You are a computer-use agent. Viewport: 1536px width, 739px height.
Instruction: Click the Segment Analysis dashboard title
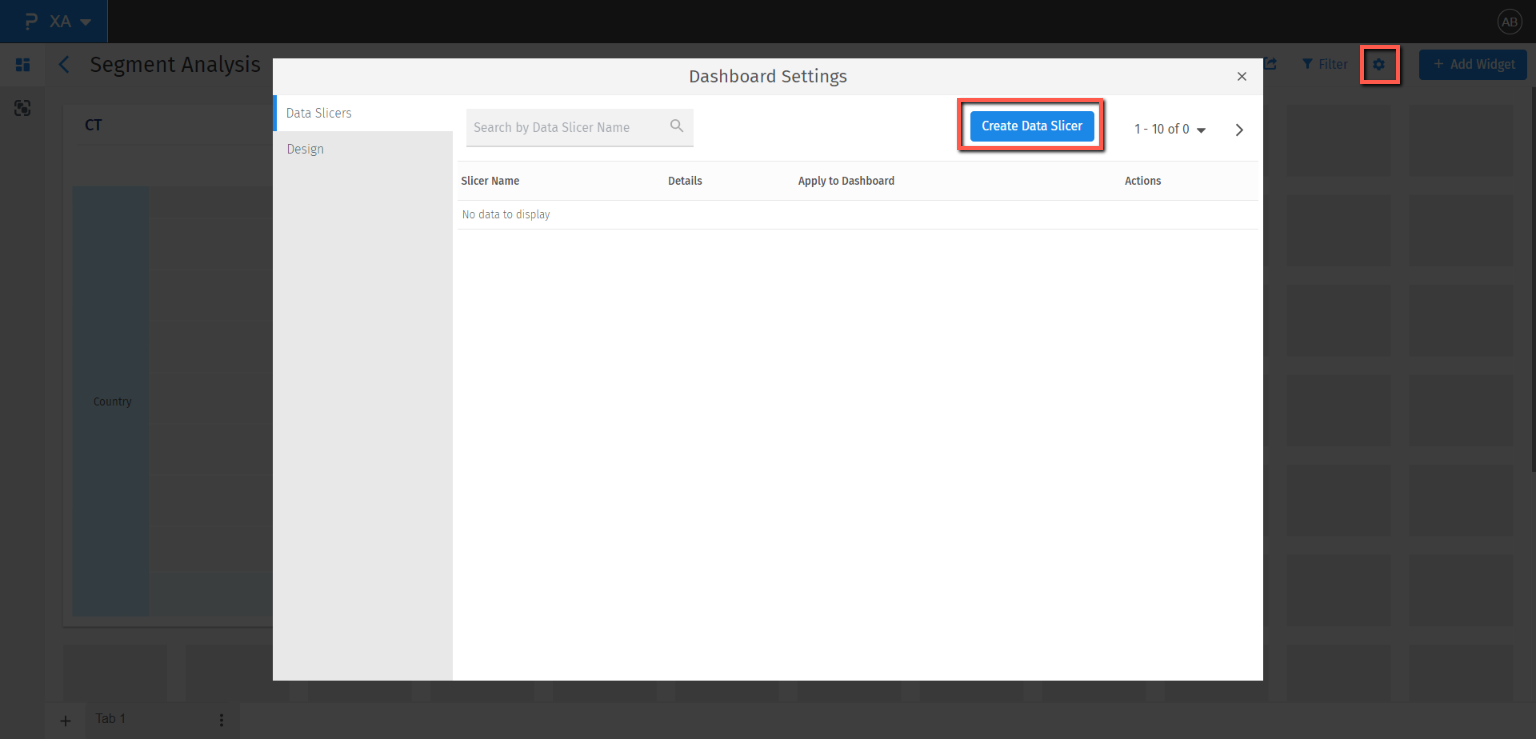175,65
